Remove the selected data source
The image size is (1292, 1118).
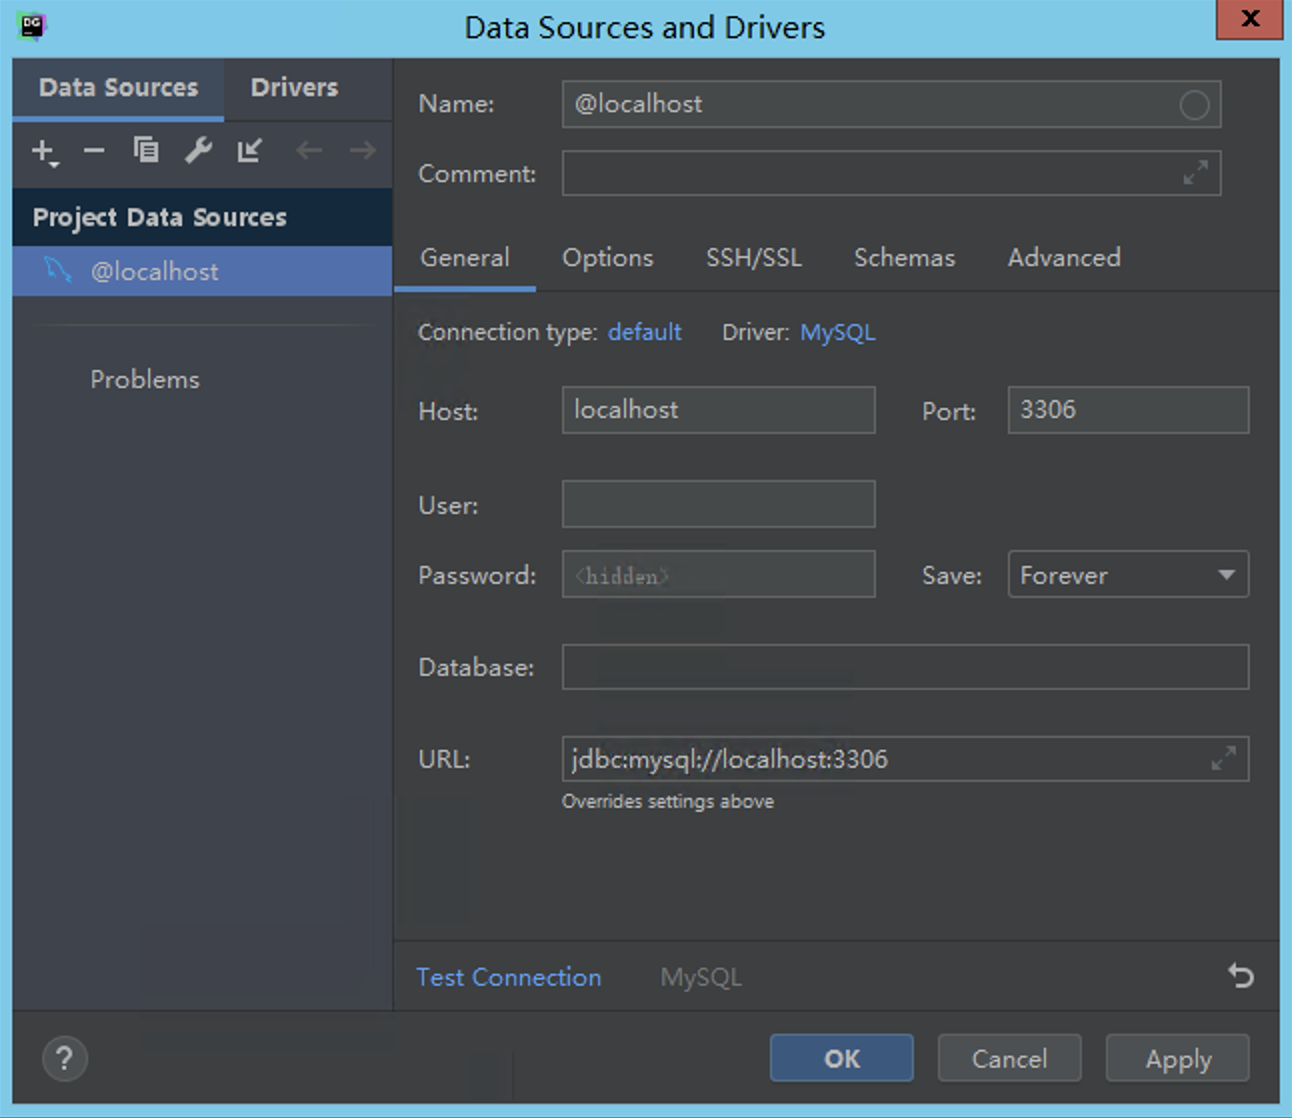tap(94, 151)
